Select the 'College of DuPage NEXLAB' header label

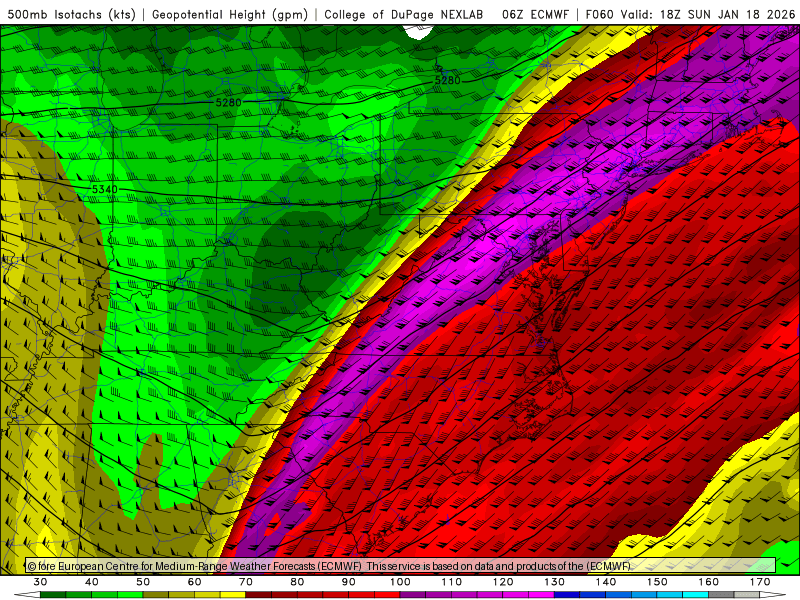pos(404,14)
